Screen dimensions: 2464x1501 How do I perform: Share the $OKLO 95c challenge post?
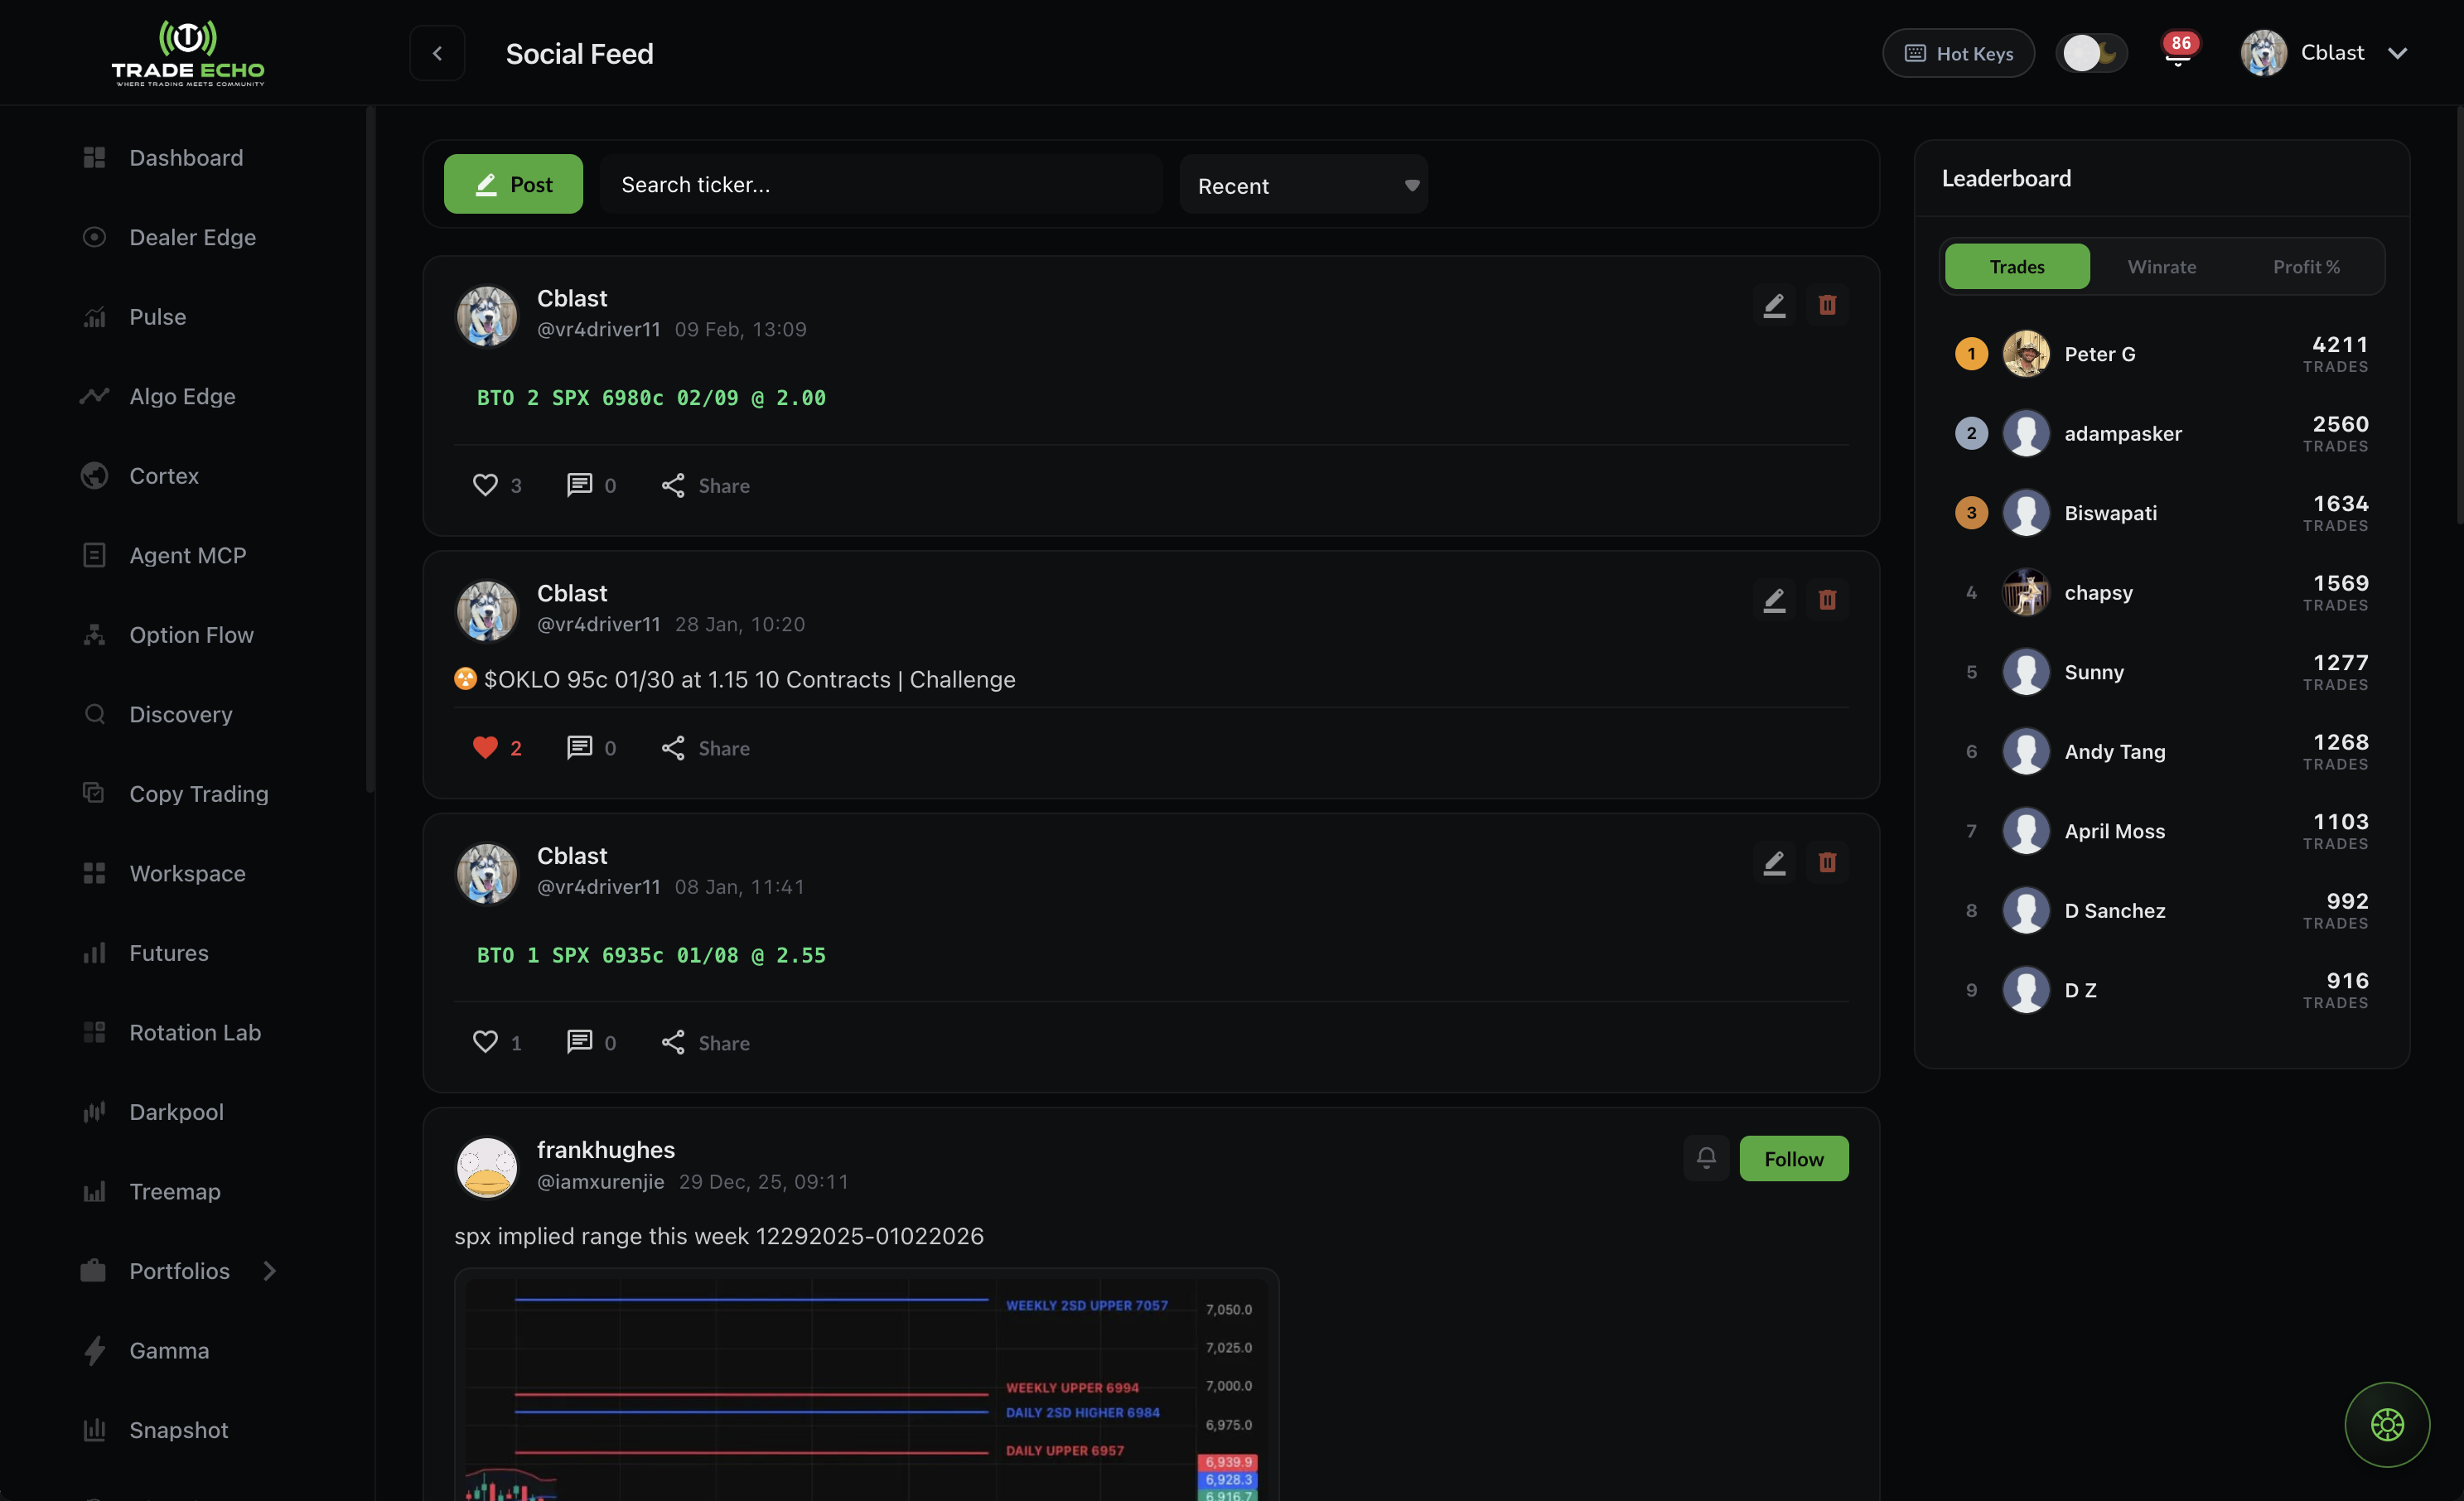(x=705, y=748)
